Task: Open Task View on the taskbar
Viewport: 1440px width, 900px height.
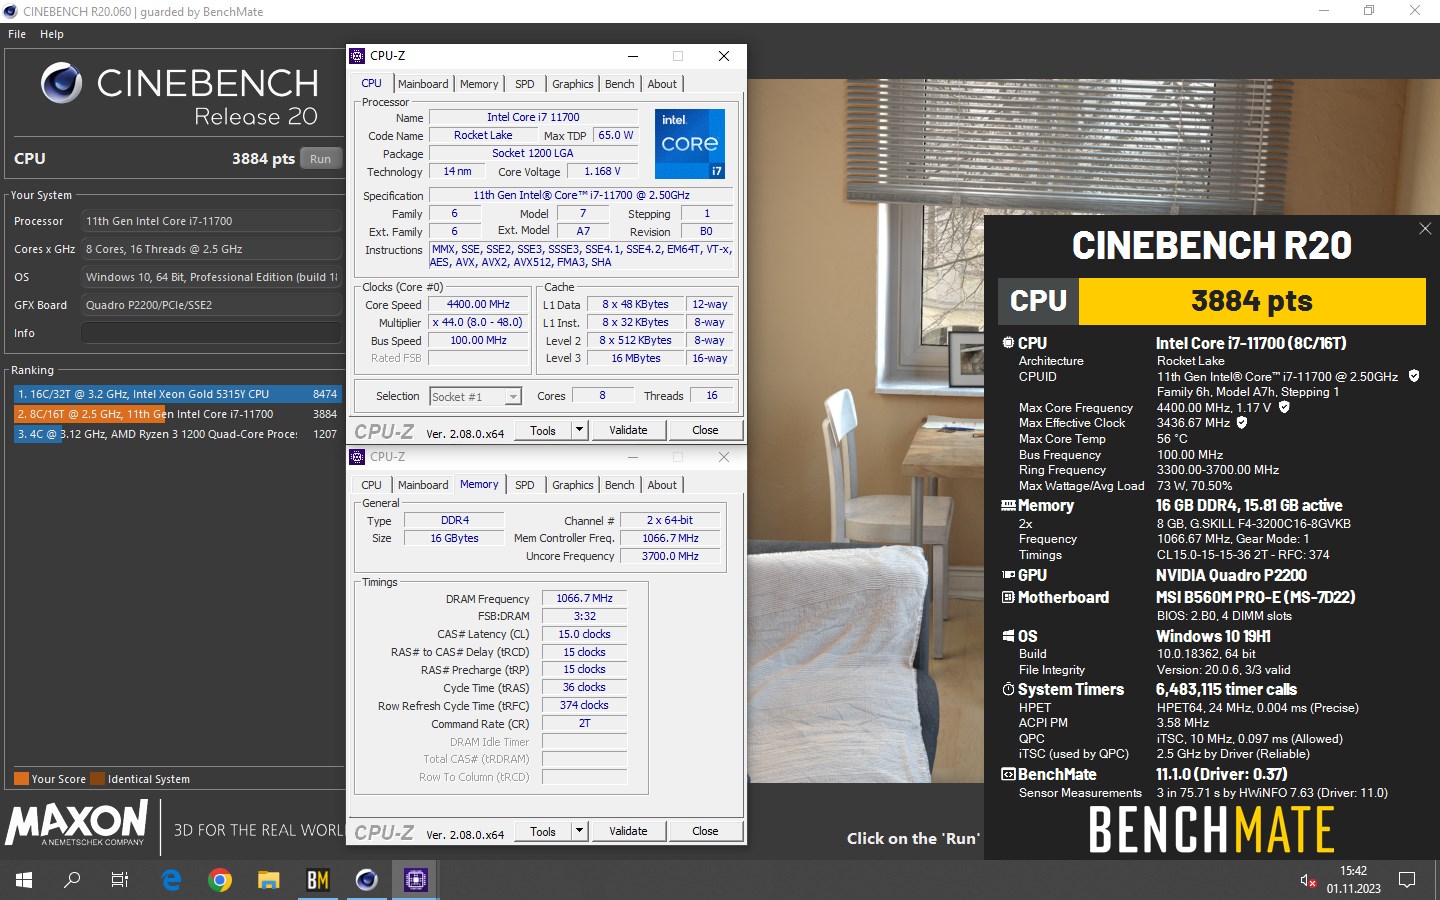Action: coord(120,880)
